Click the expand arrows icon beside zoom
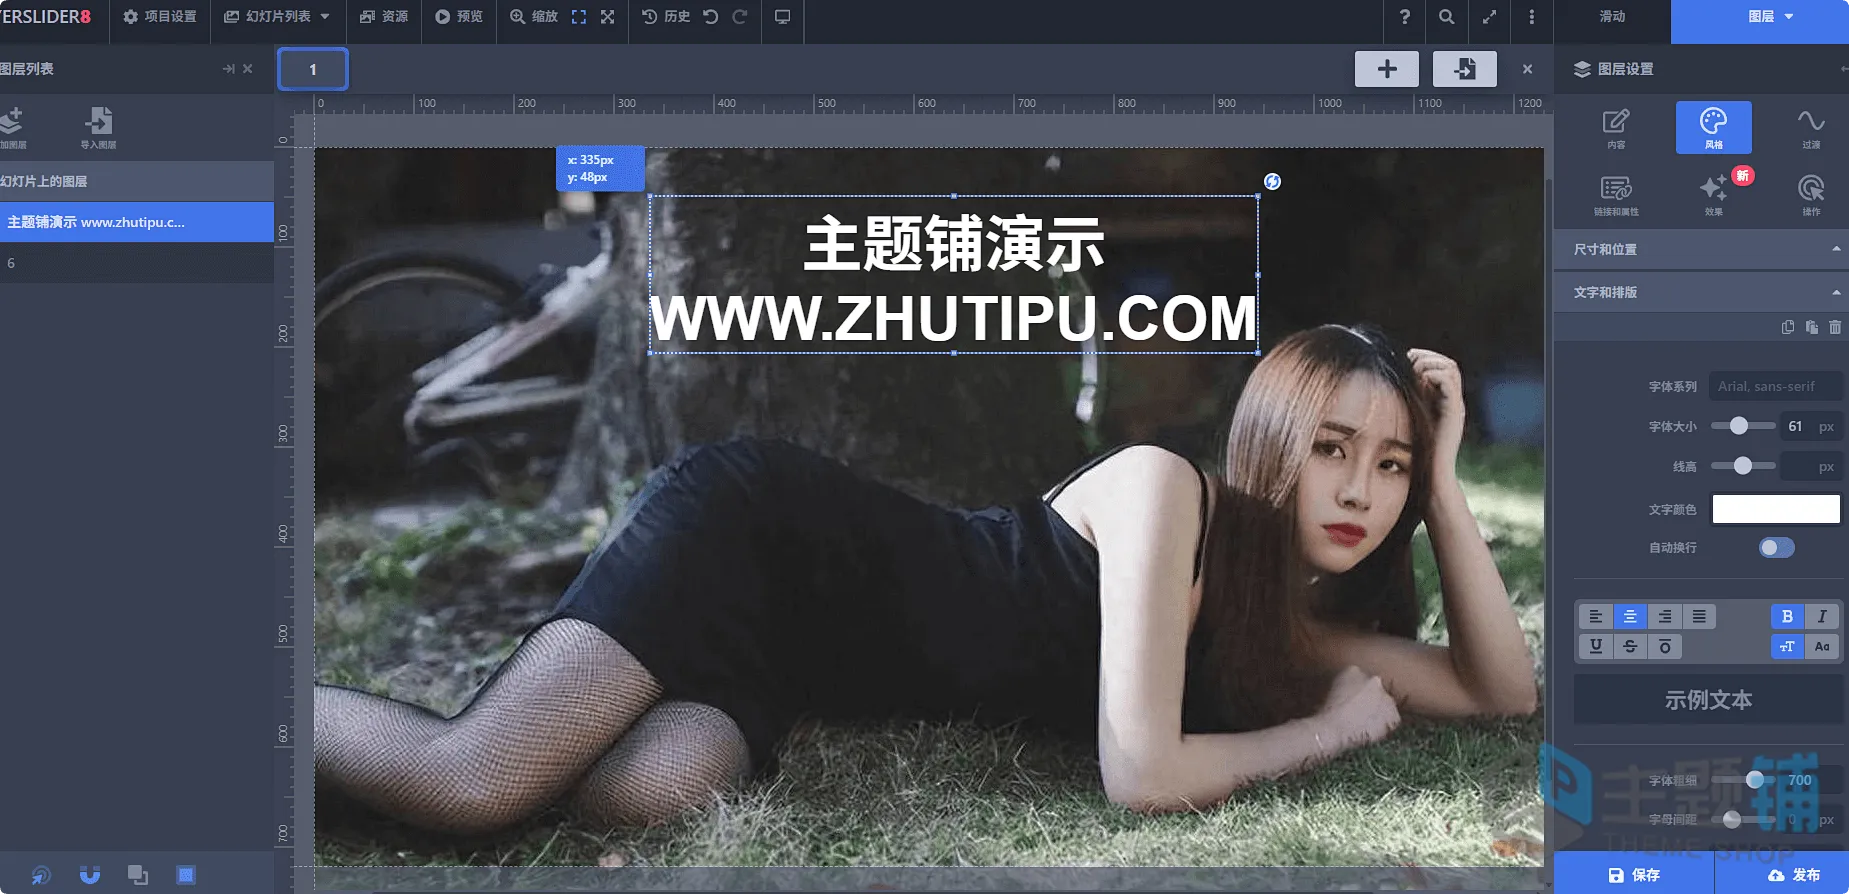1849x894 pixels. [607, 17]
